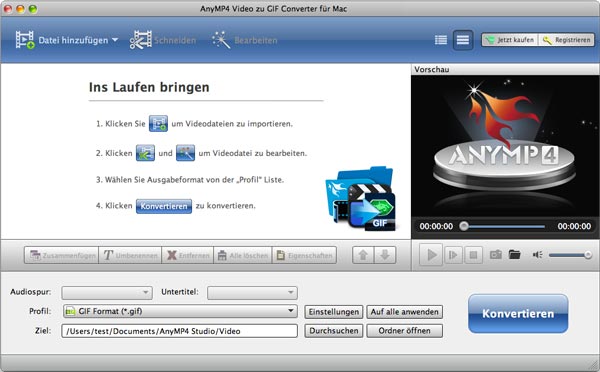
Task: Open the Profil GIF Format dropdown
Action: pyautogui.click(x=180, y=311)
